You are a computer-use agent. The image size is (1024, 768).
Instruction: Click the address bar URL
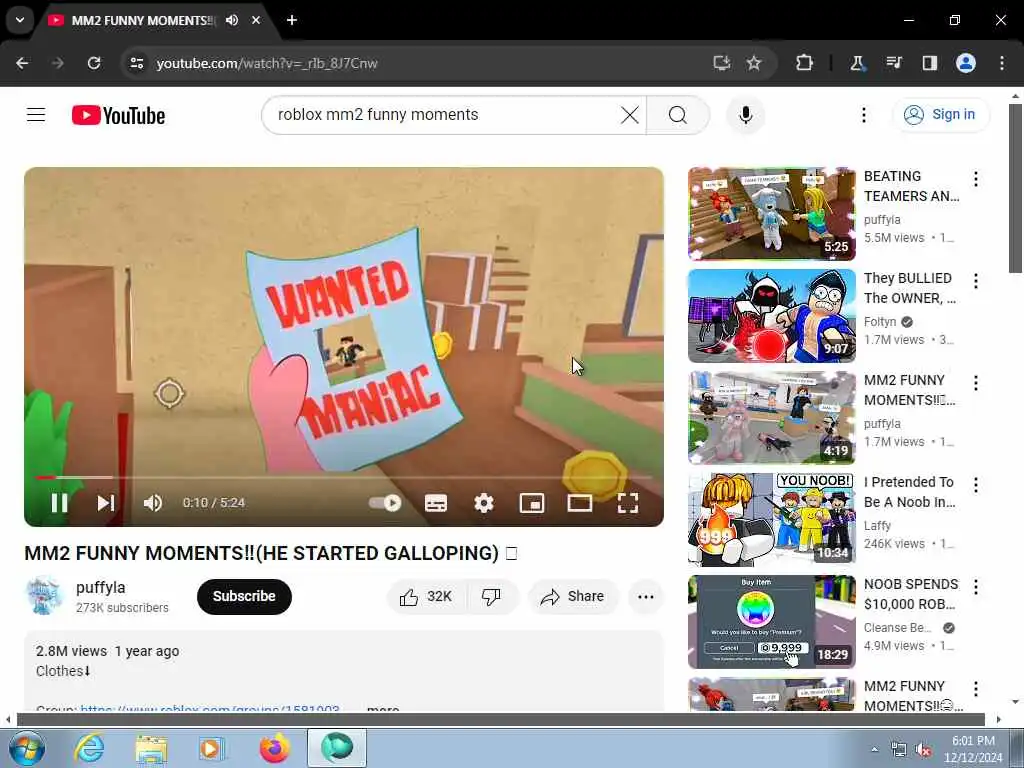(x=267, y=63)
